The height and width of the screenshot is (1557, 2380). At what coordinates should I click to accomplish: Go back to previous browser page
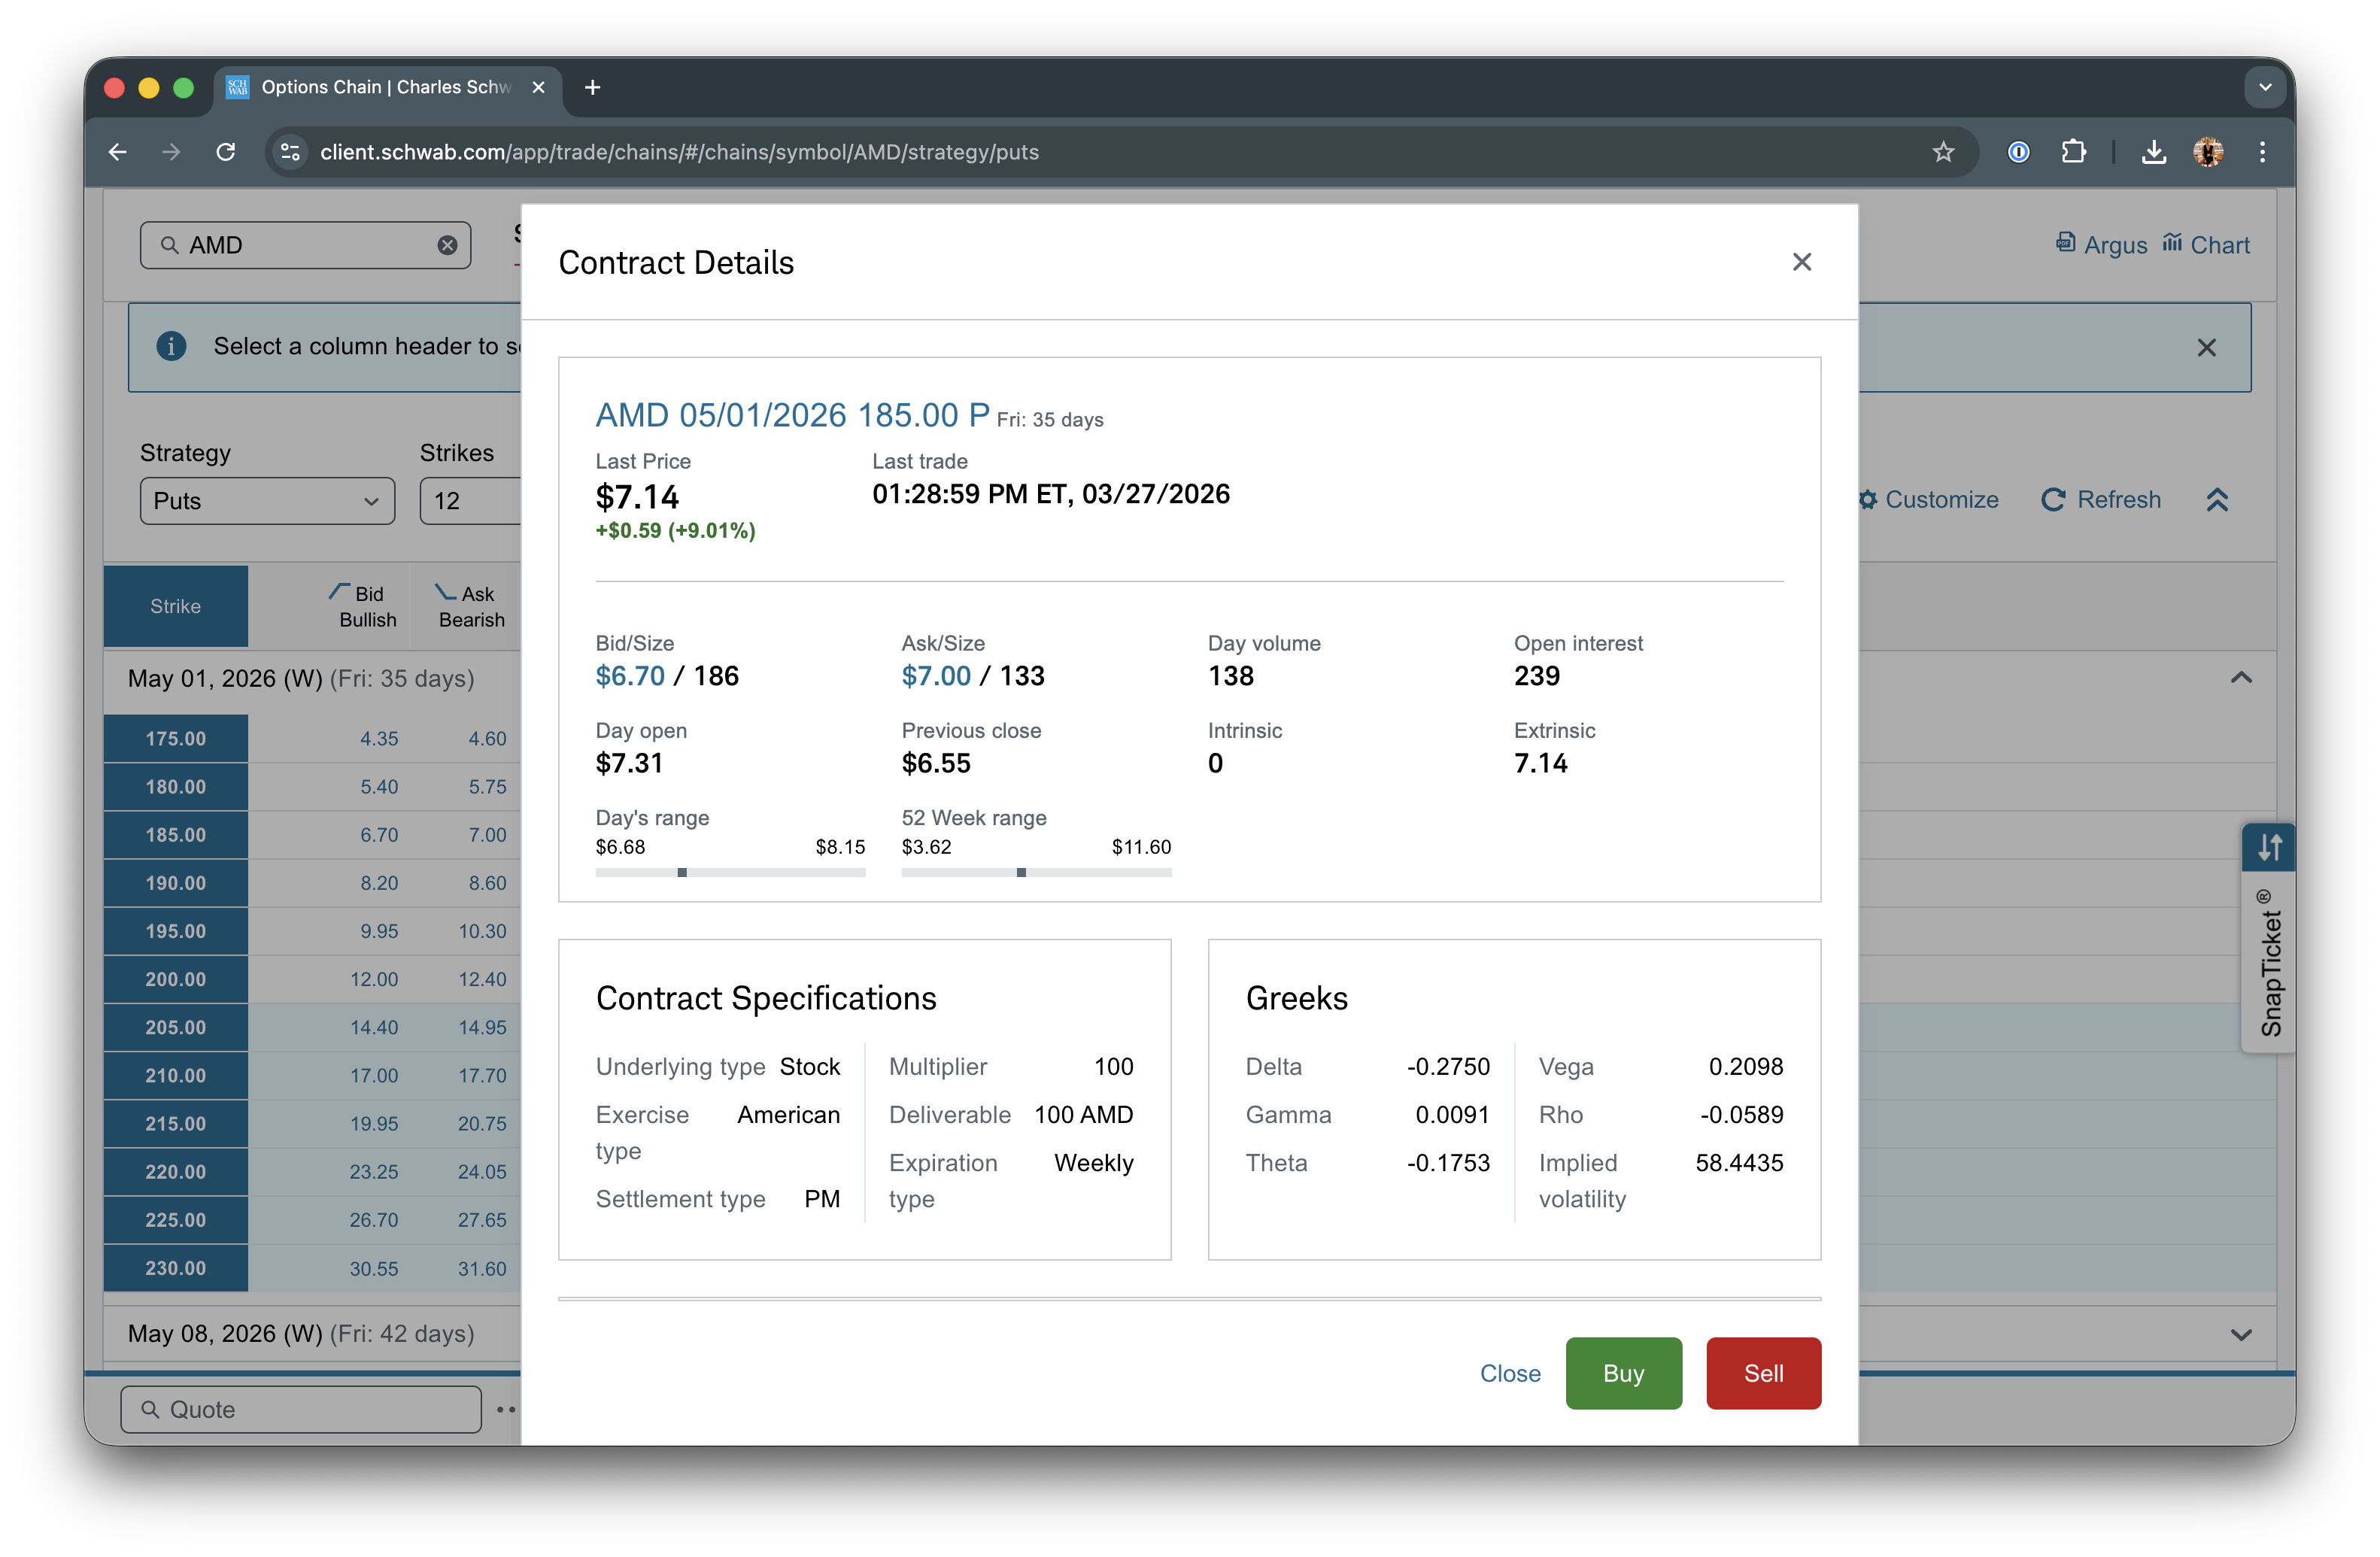coord(117,152)
